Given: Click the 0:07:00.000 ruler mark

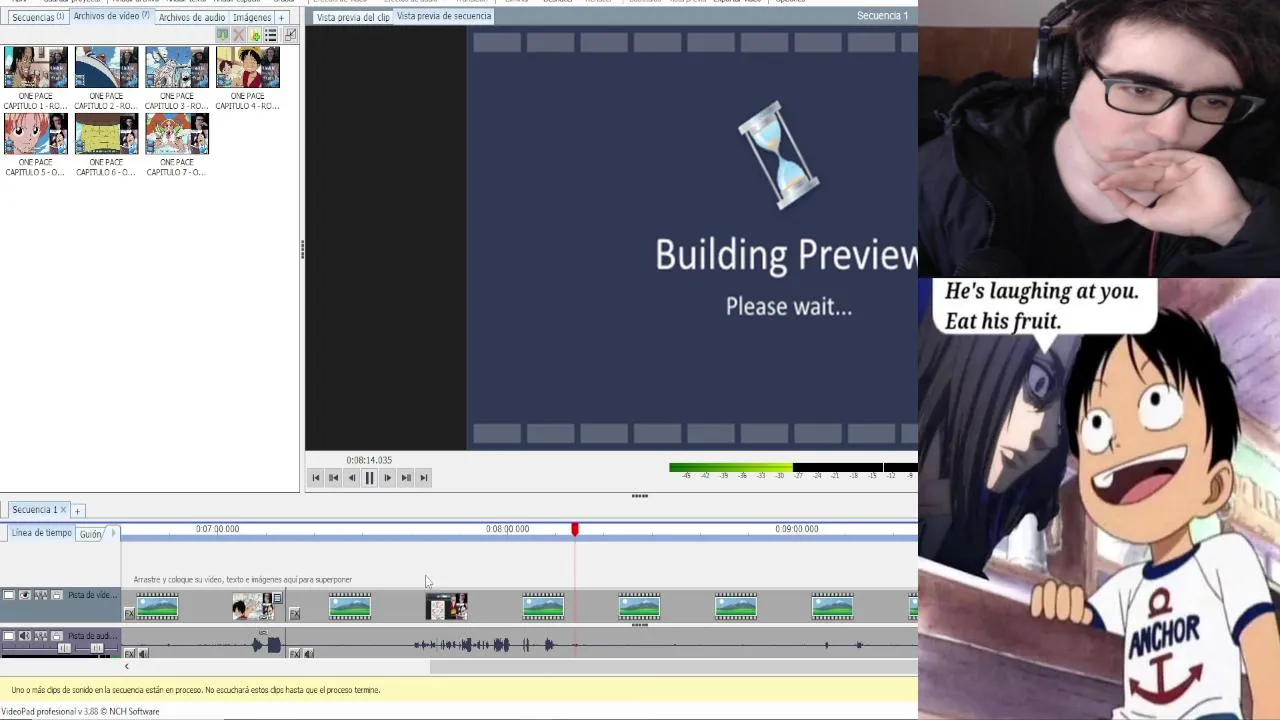Looking at the screenshot, I should [218, 529].
